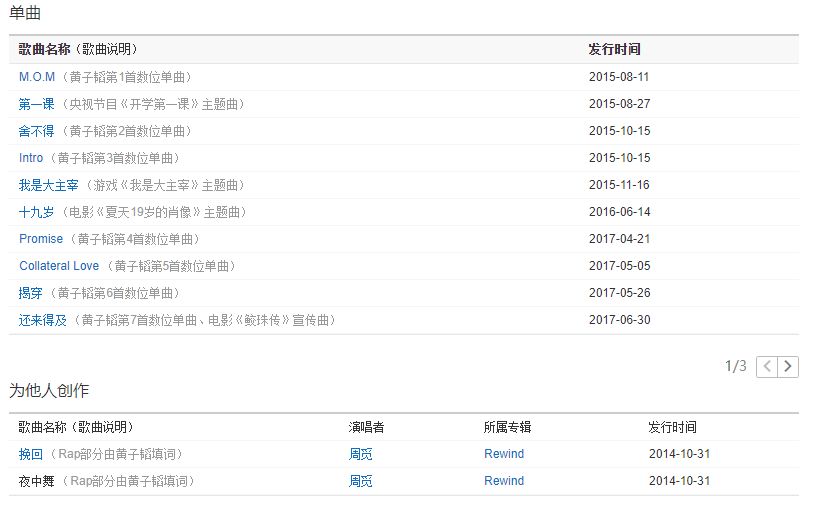The image size is (817, 505).
Task: Go to next page of singles list
Action: 788,366
